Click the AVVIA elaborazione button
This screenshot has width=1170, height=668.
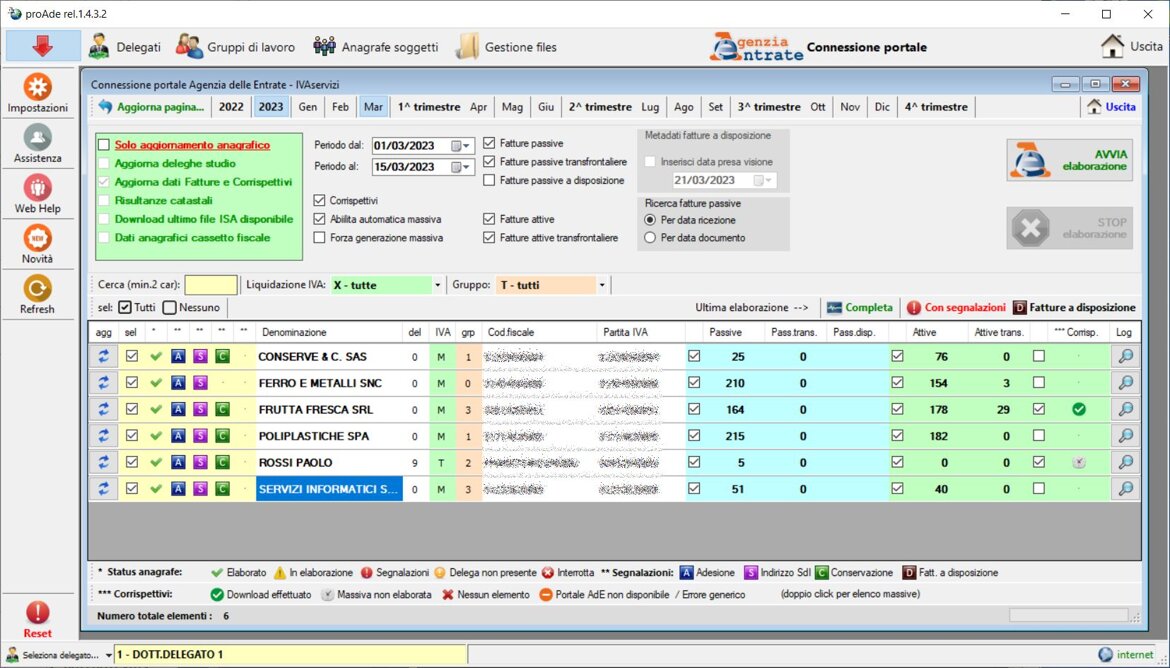1069,160
